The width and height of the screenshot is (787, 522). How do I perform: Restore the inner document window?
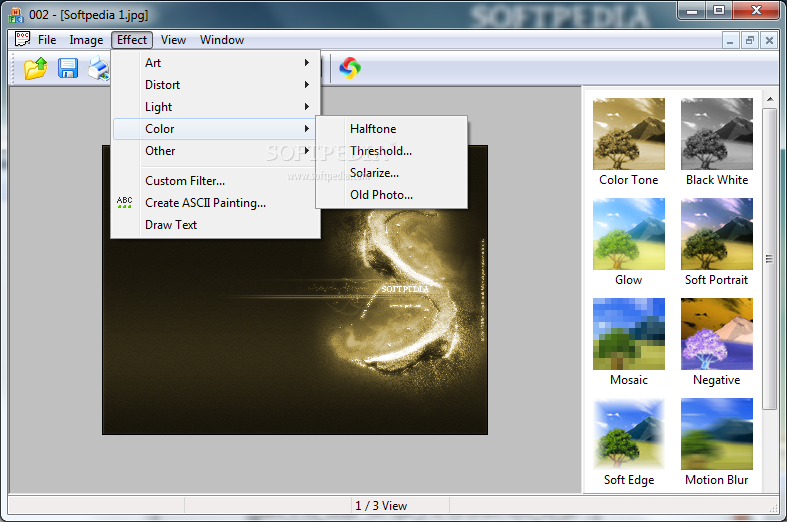tap(750, 40)
